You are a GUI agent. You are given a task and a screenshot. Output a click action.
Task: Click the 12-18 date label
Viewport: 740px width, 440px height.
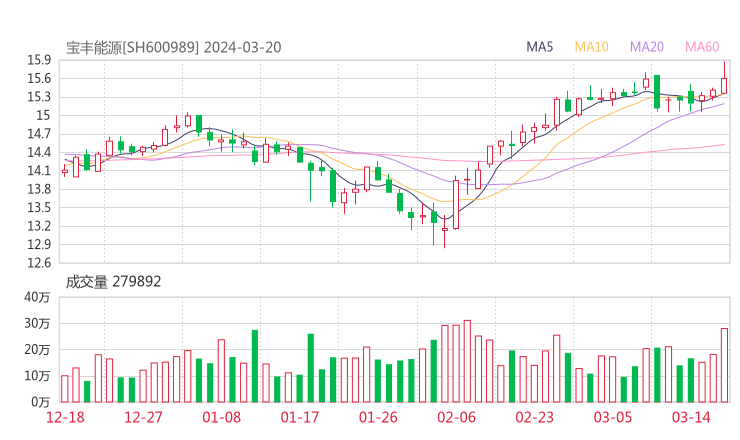pyautogui.click(x=65, y=417)
